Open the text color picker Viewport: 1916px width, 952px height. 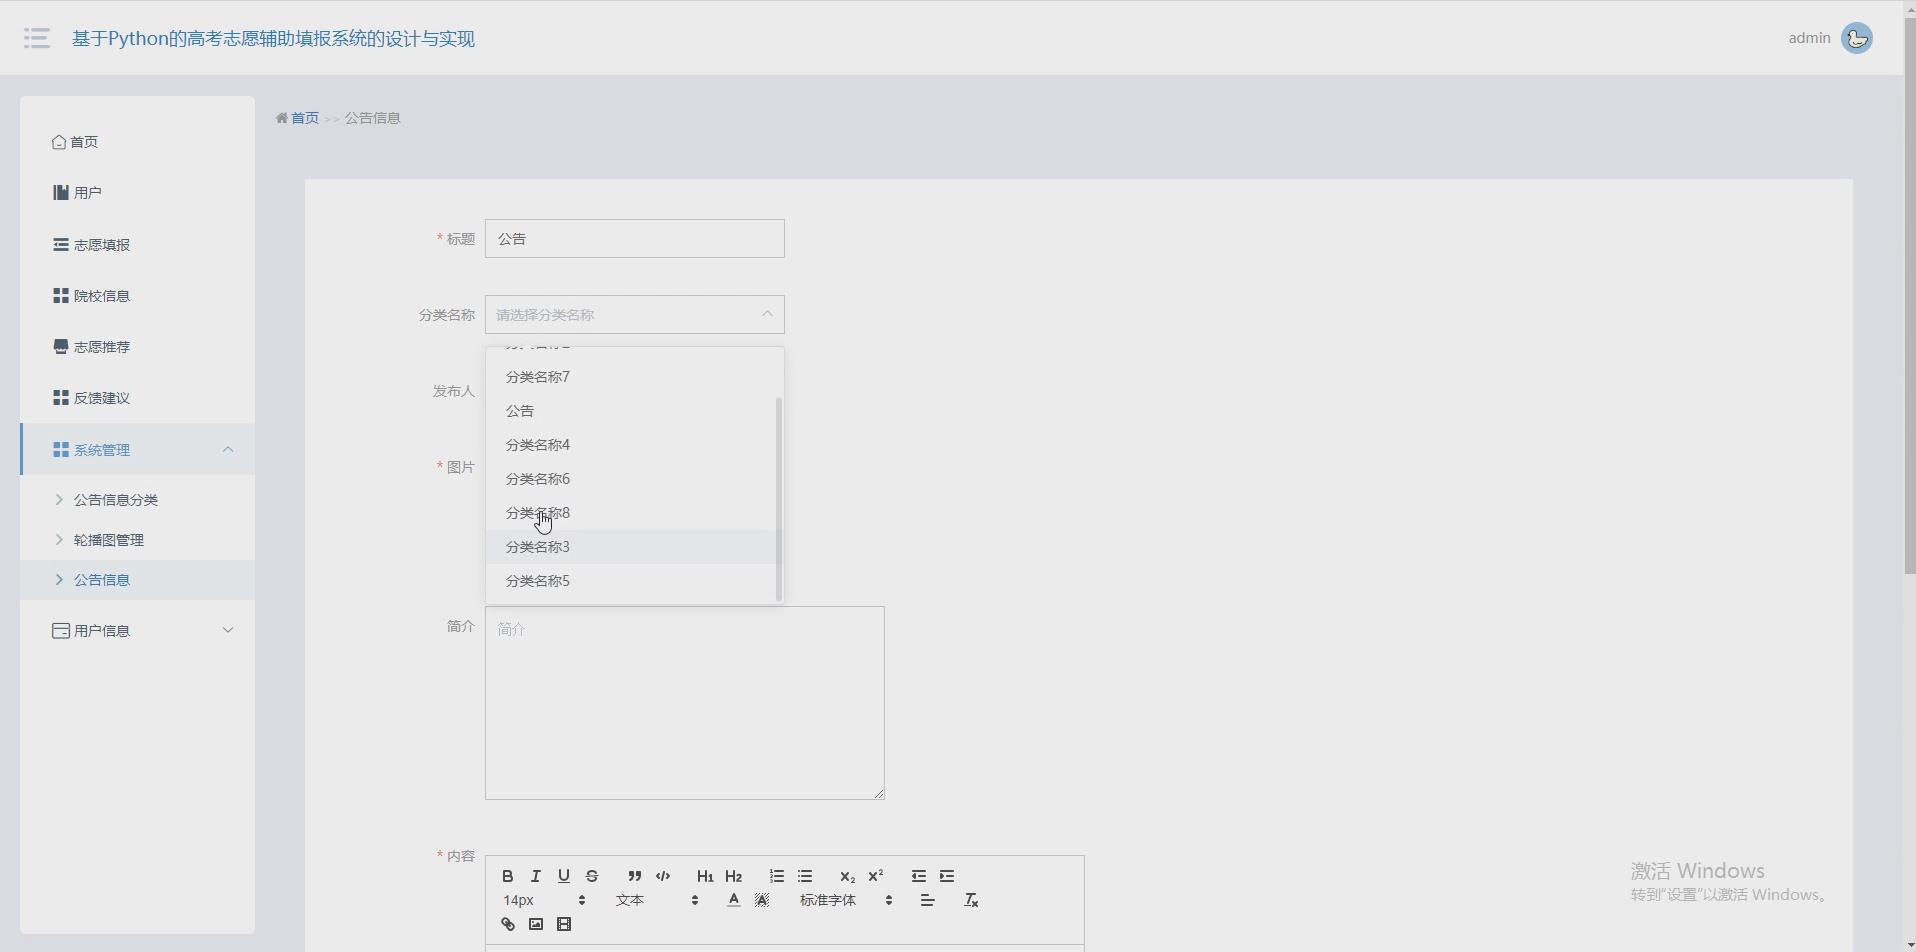(x=734, y=900)
